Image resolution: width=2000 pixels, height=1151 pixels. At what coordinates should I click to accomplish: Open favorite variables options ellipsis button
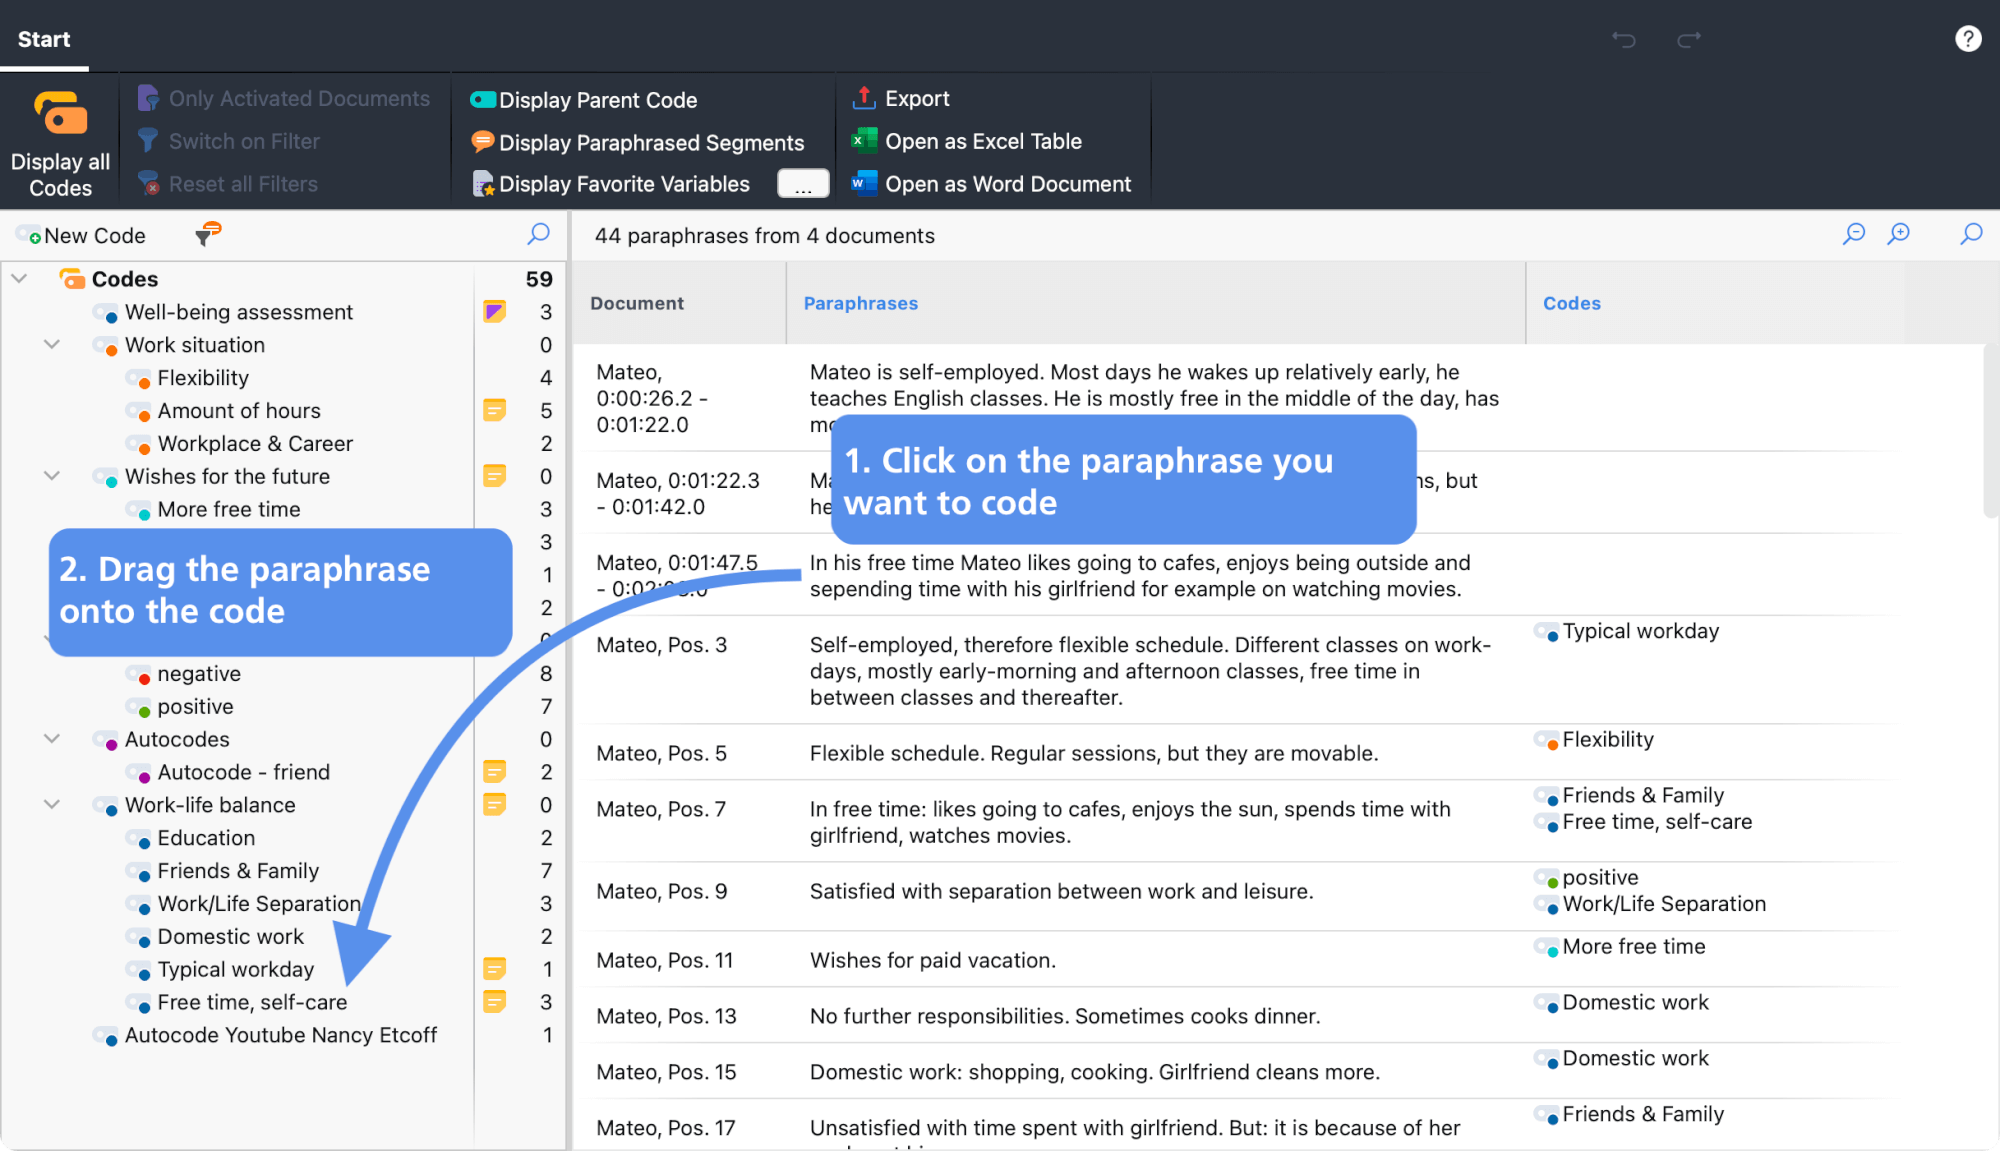point(803,184)
